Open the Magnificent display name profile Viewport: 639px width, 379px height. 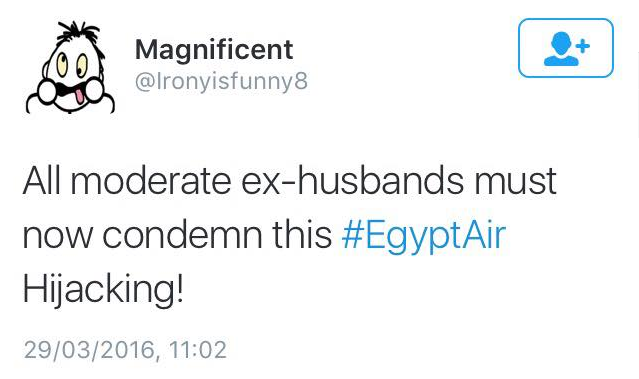(x=214, y=50)
